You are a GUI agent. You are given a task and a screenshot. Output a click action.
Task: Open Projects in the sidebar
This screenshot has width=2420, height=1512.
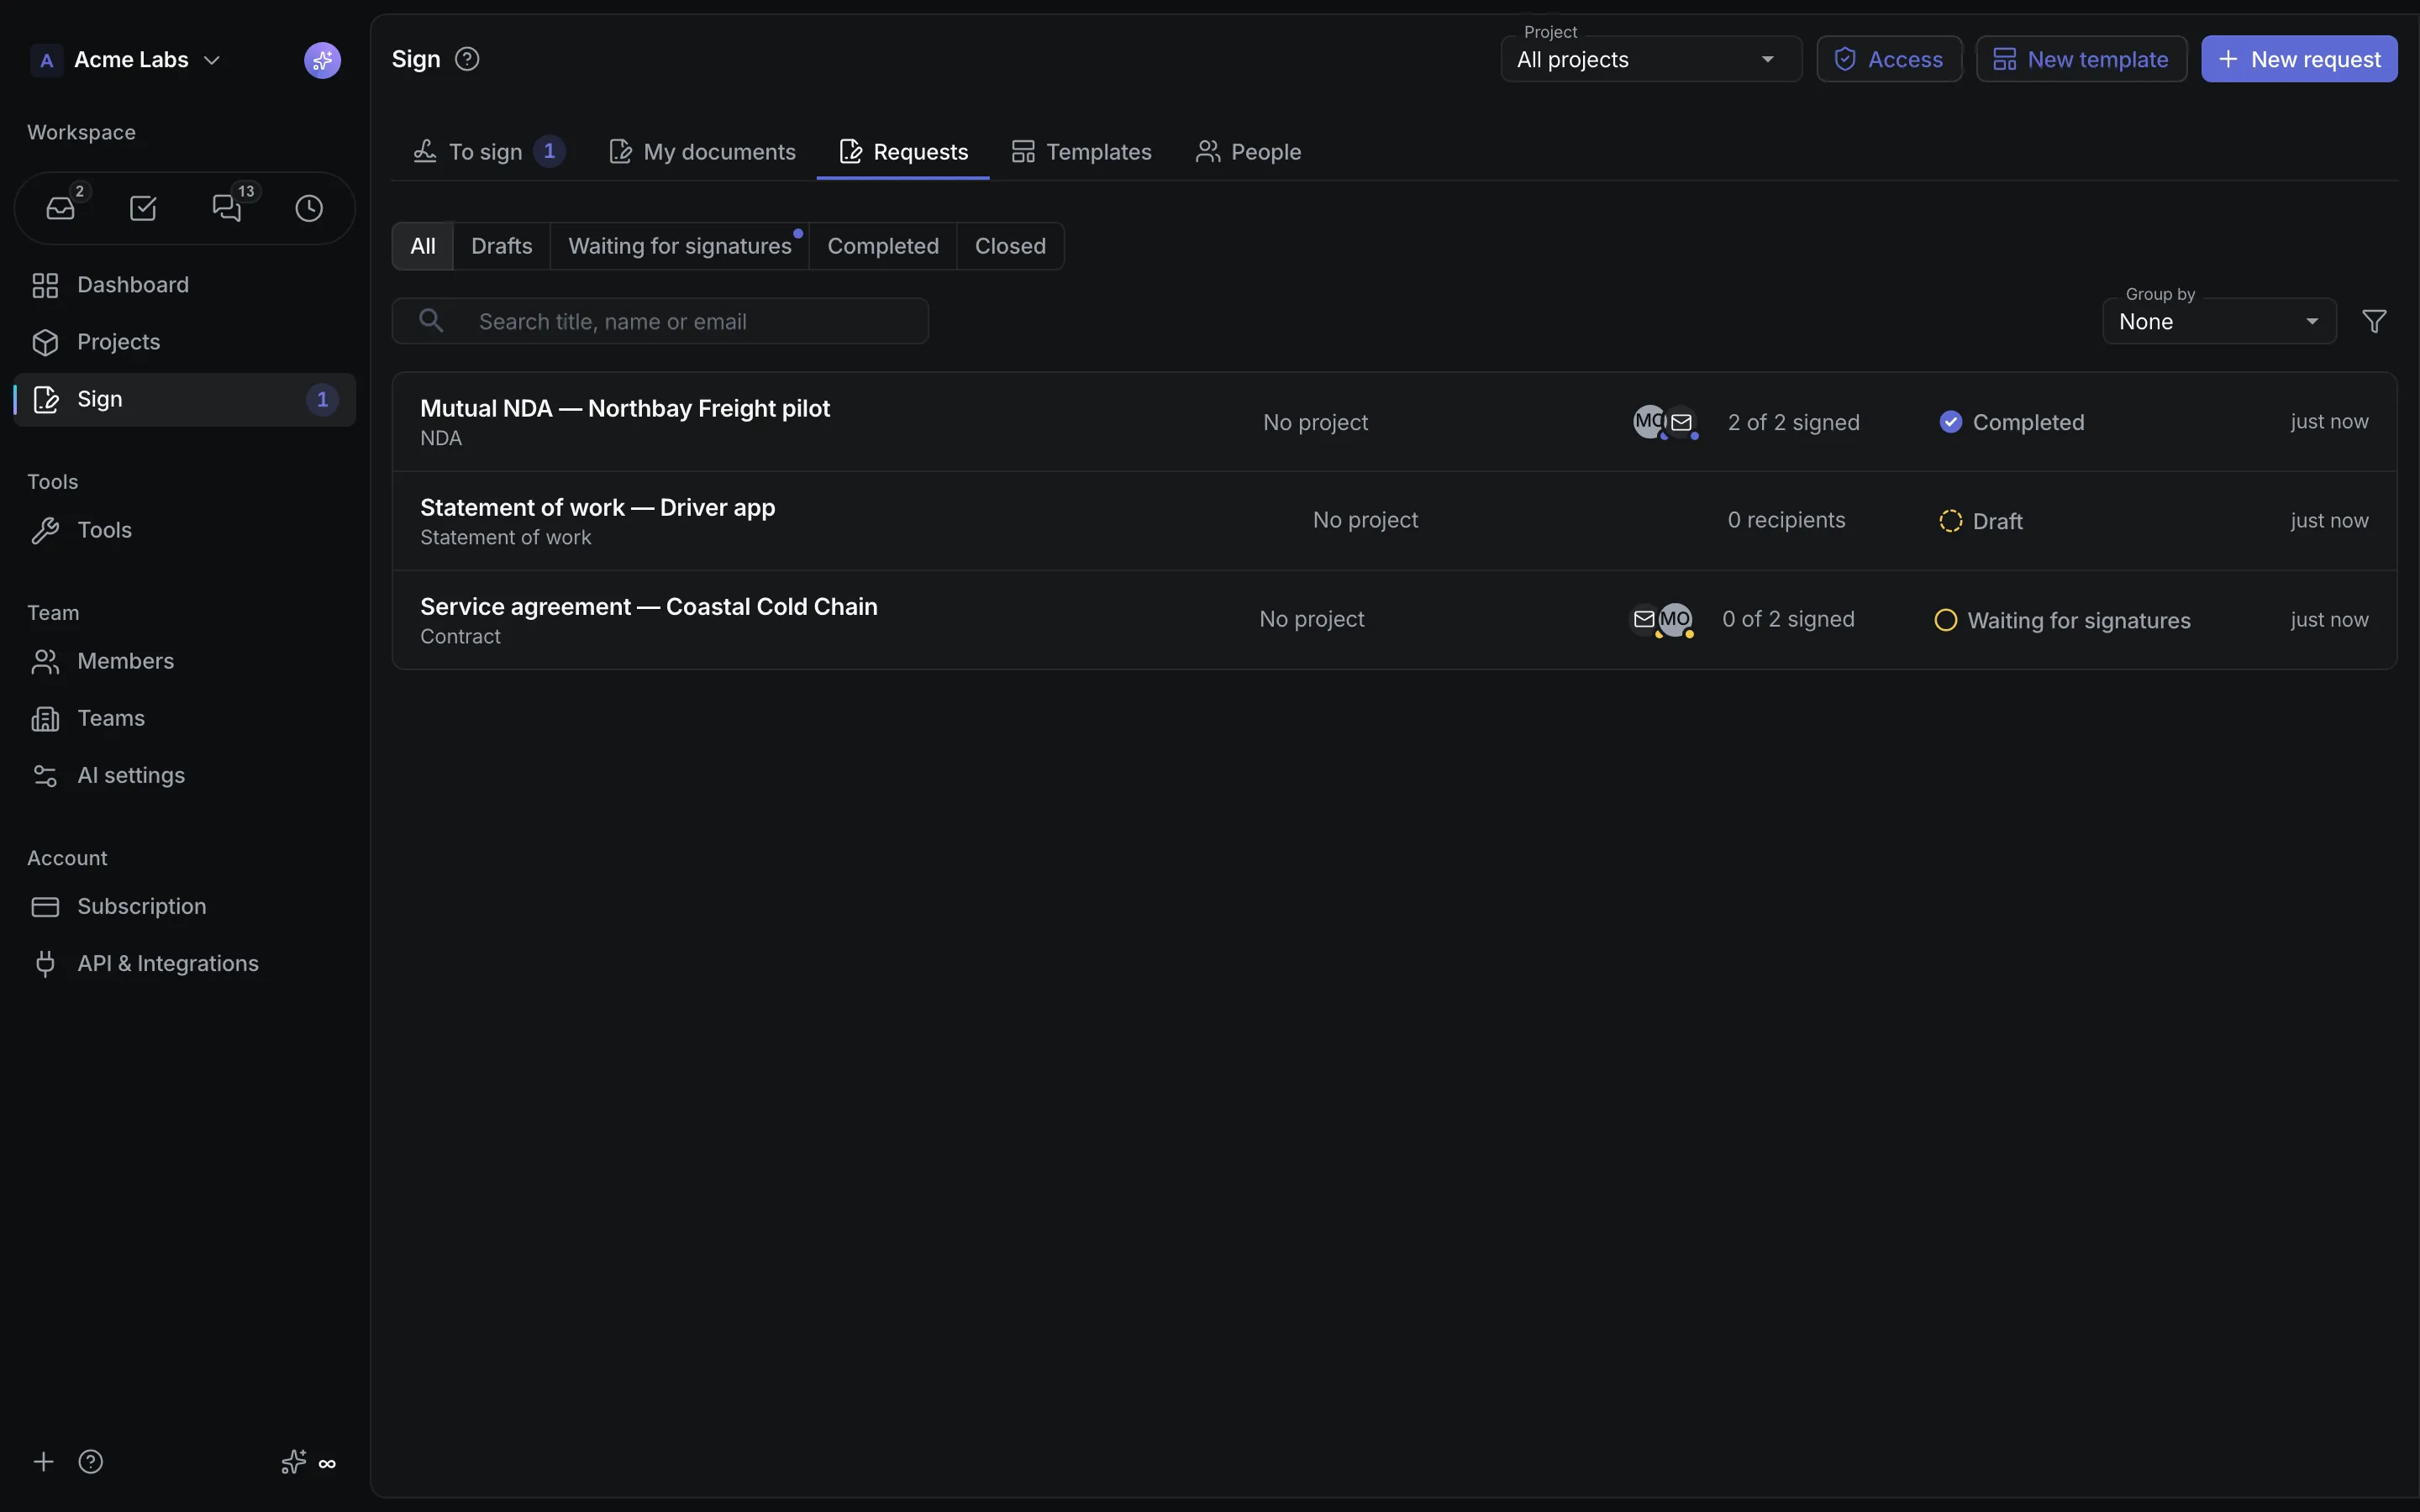pos(185,342)
